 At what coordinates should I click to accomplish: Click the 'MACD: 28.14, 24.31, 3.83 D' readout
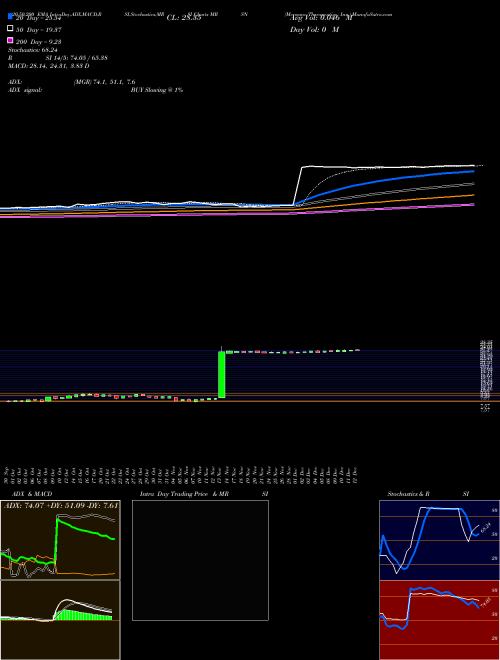(48, 66)
